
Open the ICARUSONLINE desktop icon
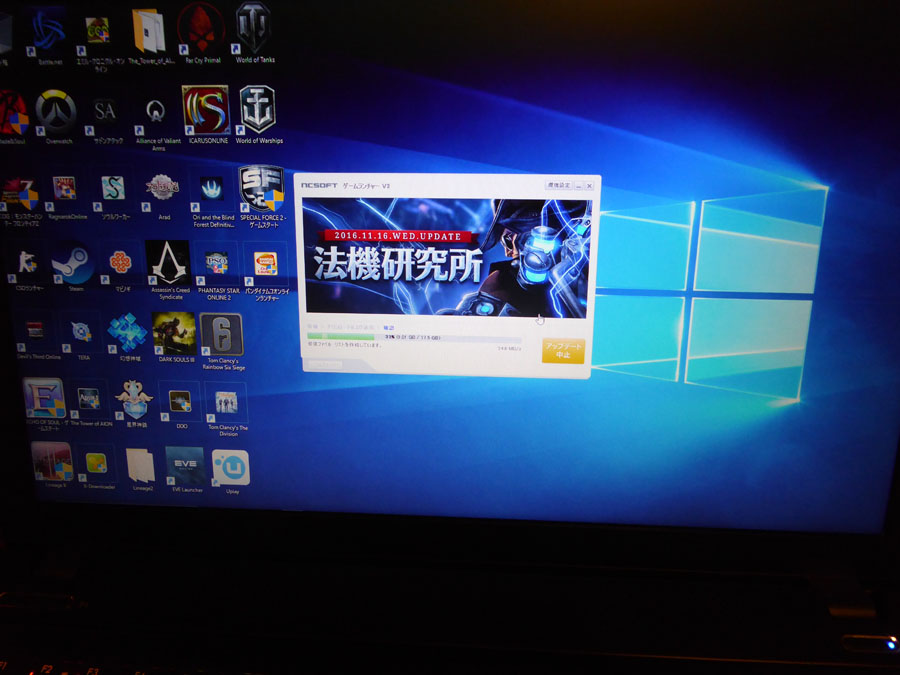coord(207,115)
